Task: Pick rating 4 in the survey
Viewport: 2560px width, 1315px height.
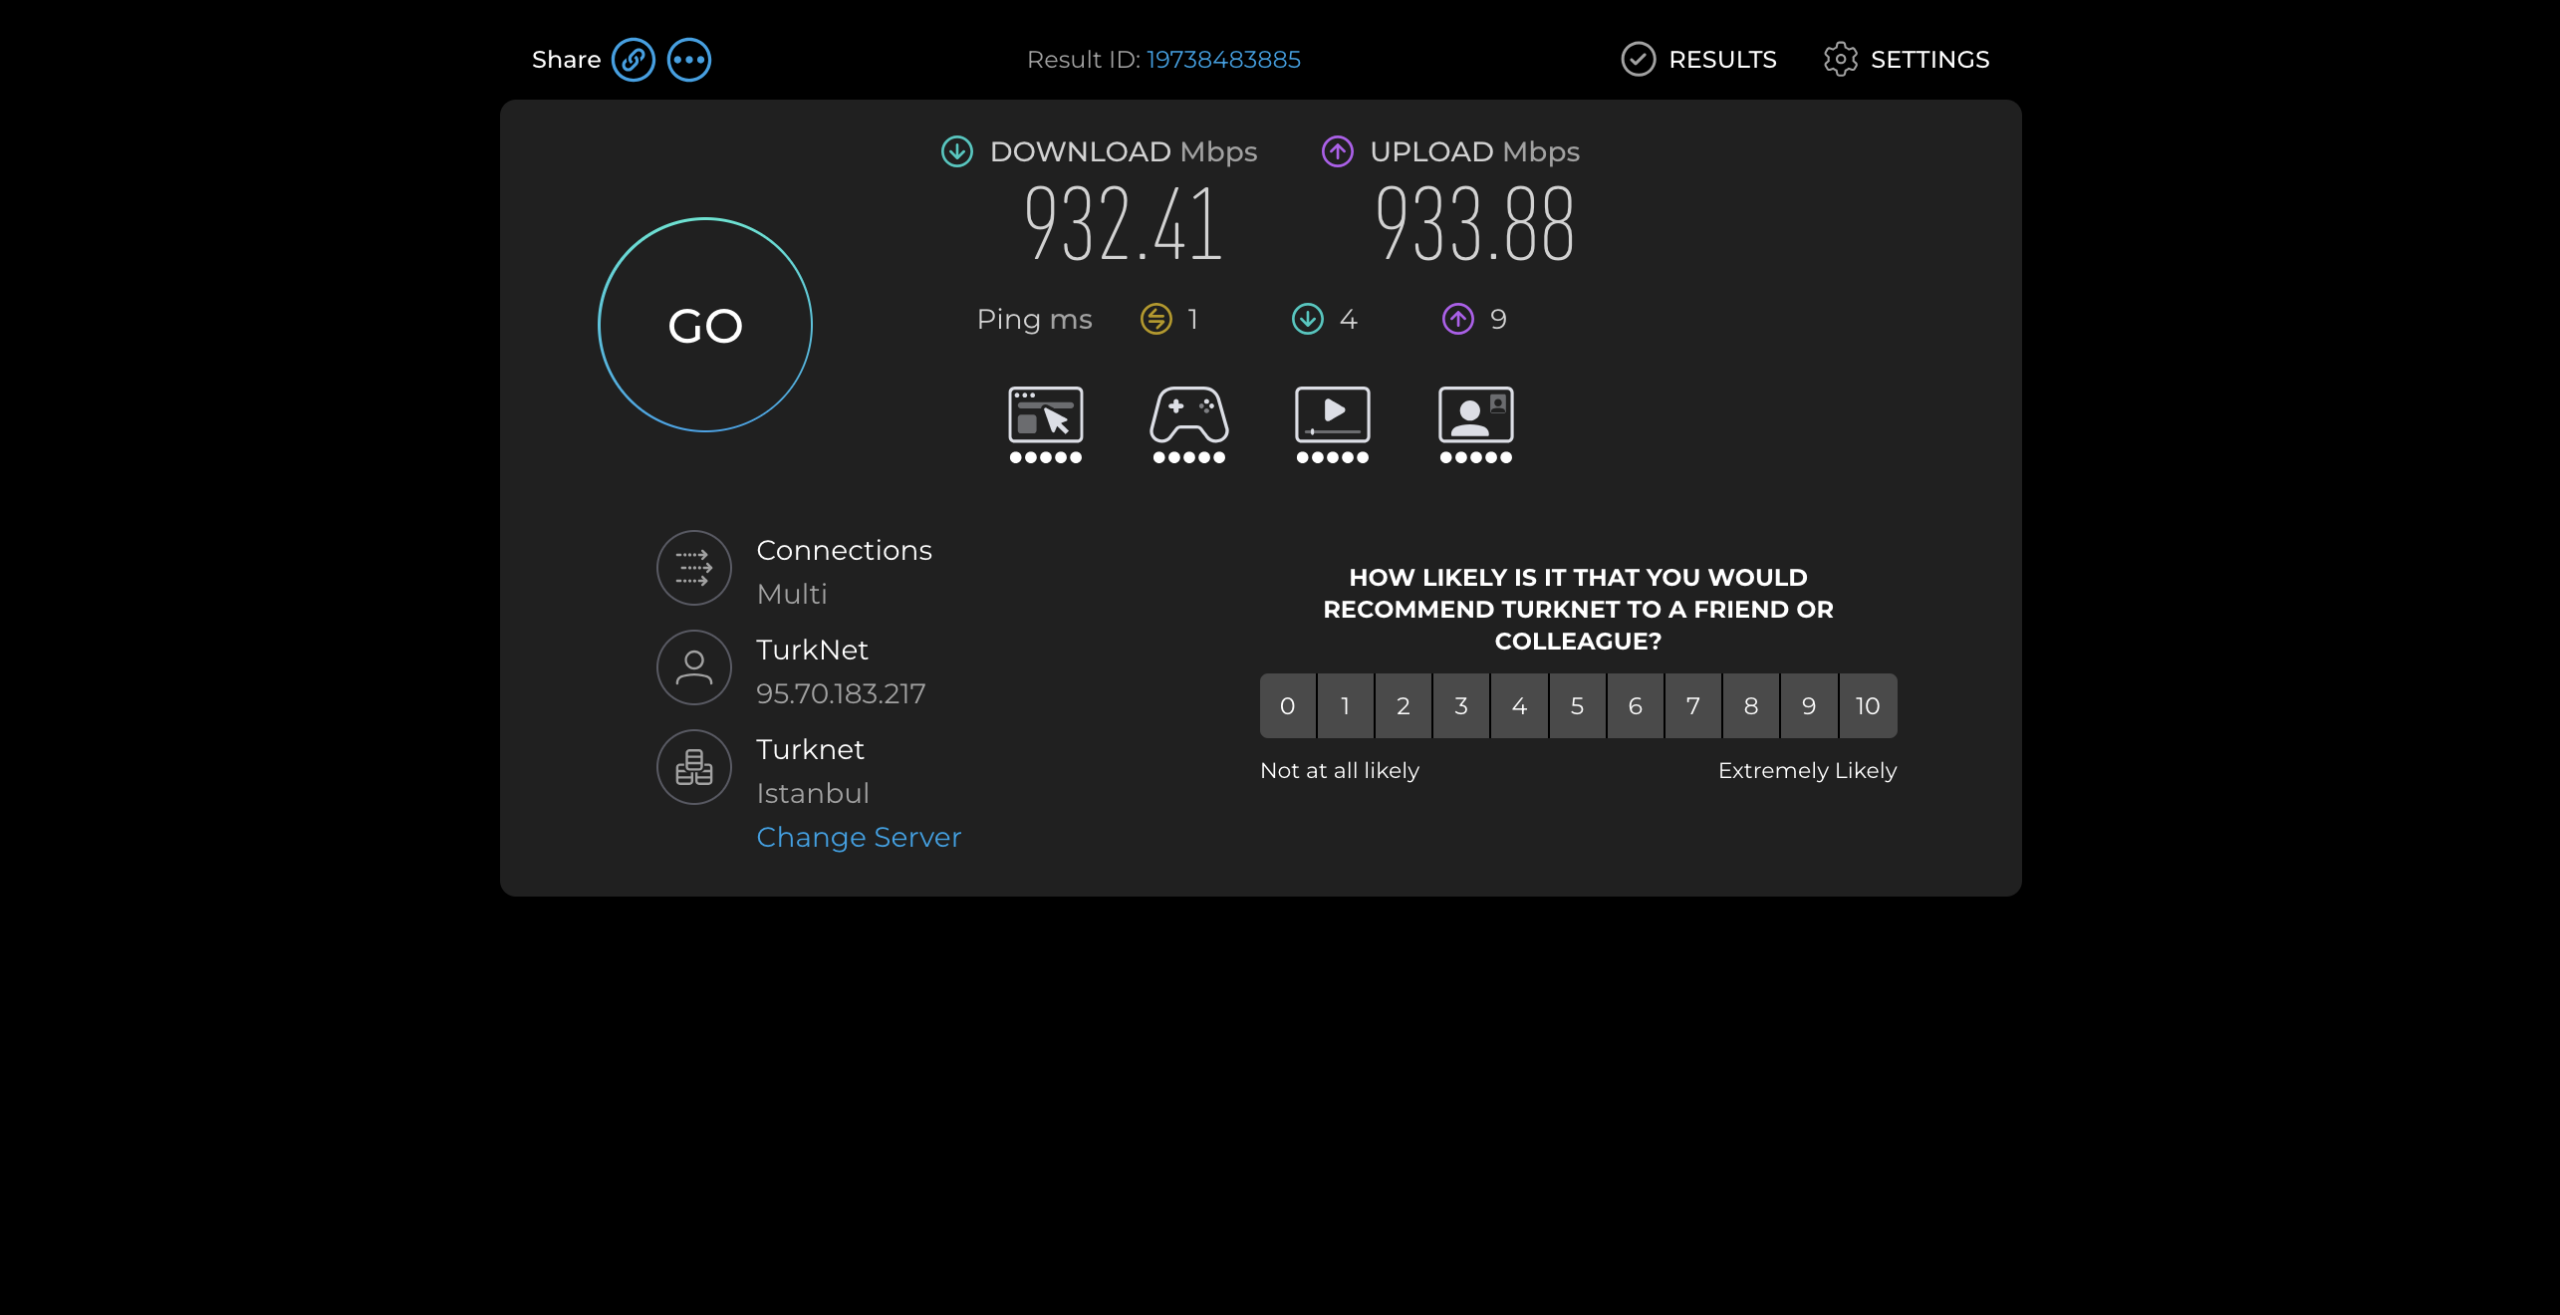Action: click(1519, 706)
